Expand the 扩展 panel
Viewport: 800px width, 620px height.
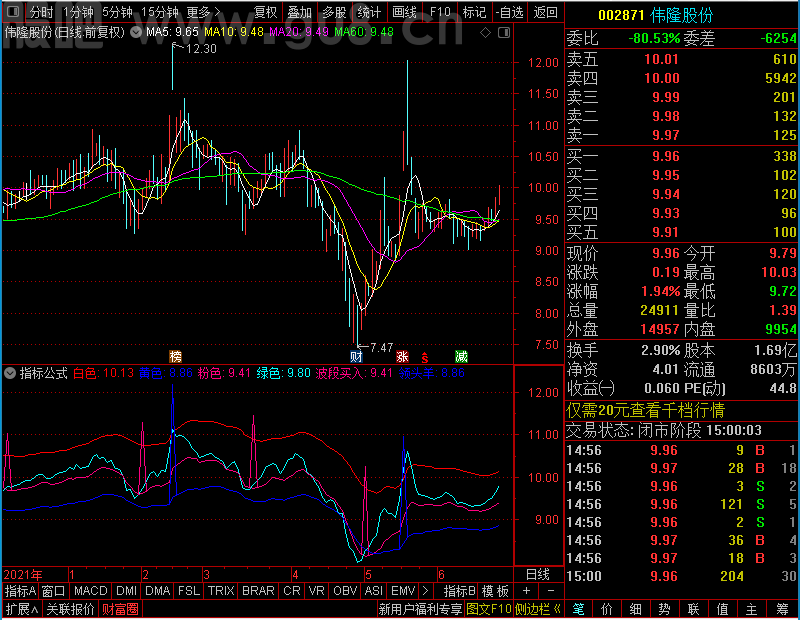pos(21,609)
